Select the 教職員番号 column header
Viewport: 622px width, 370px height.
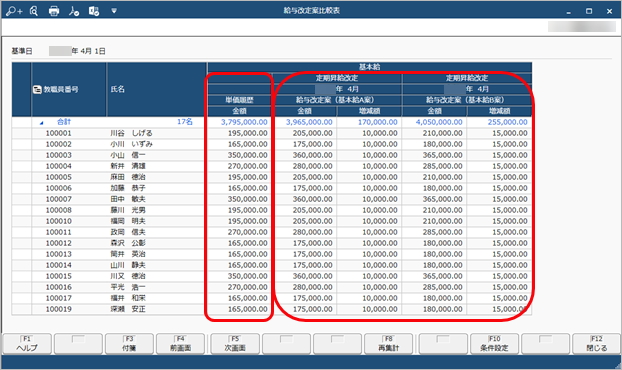click(x=69, y=89)
